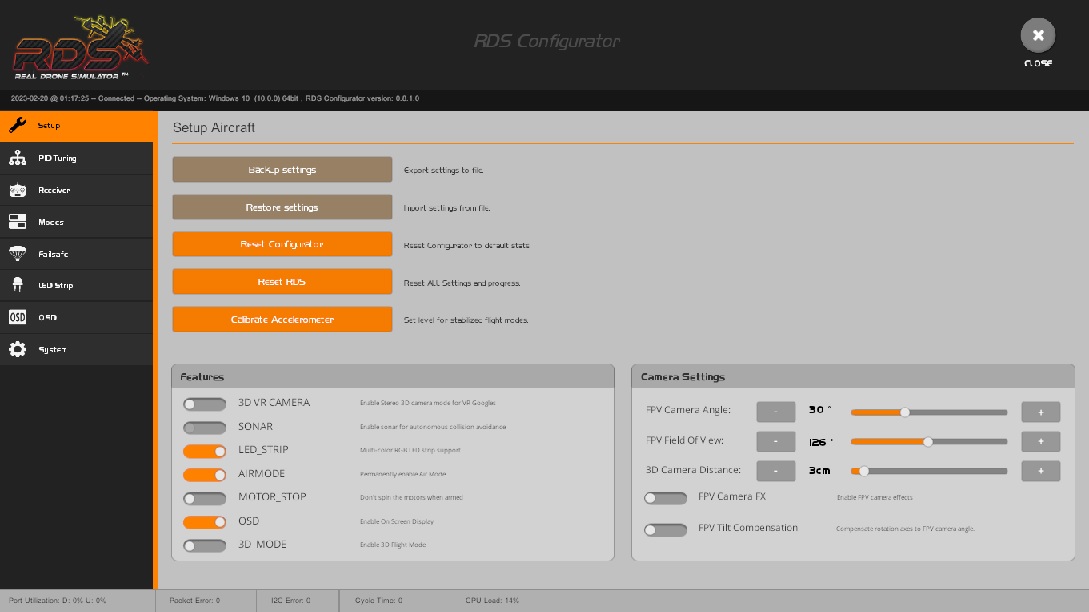Click the Camera Settings panel header
This screenshot has width=1089, height=612.
853,377
